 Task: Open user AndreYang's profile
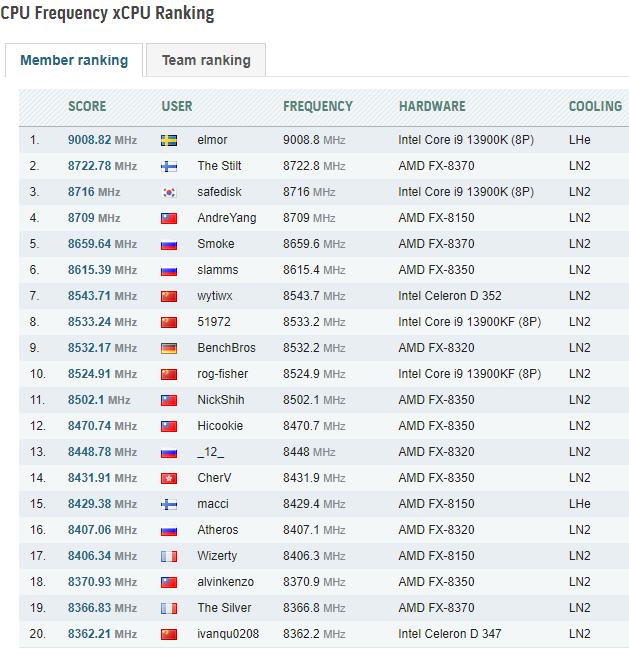click(x=227, y=218)
